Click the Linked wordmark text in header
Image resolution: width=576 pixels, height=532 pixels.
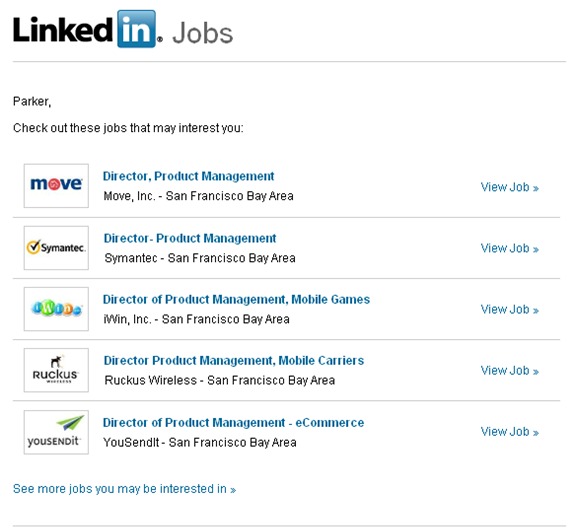point(63,29)
